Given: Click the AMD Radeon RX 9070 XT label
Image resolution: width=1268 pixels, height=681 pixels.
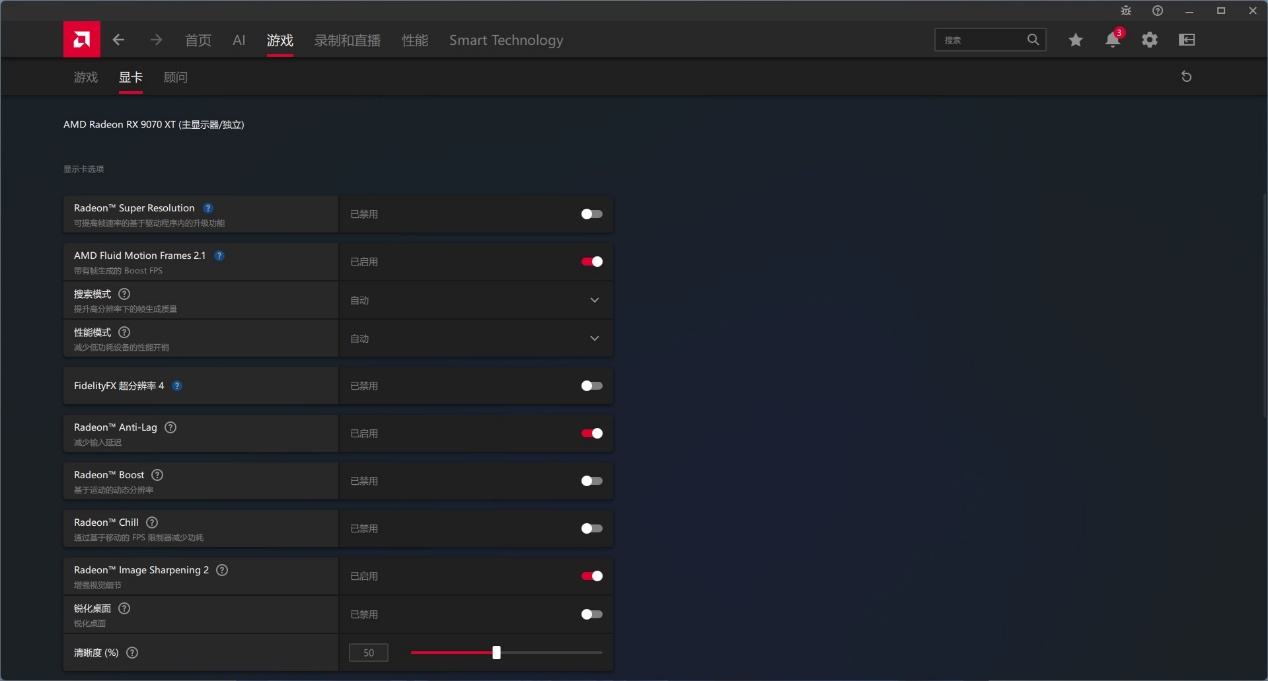Looking at the screenshot, I should coord(154,125).
